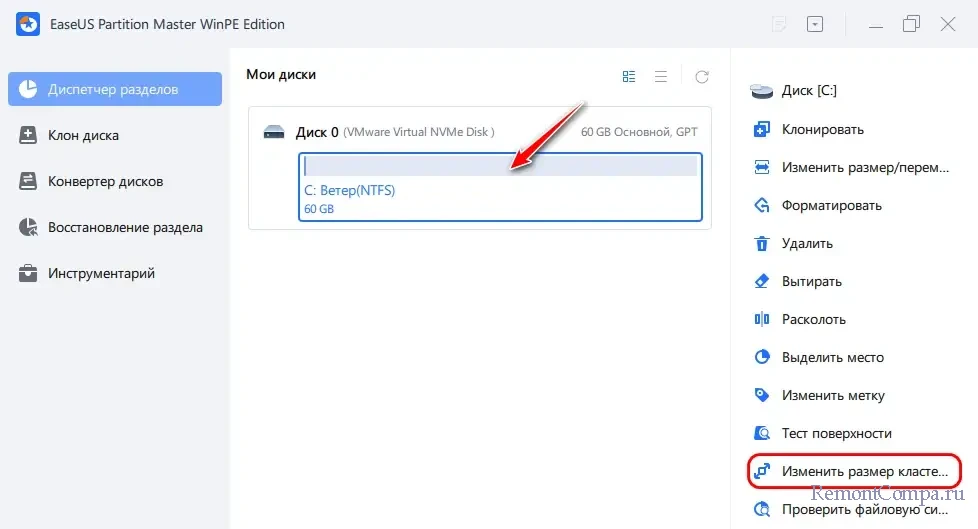The width and height of the screenshot is (978, 529).
Task: Click the '60 GB Основной, GPT' text
Action: [x=639, y=132]
